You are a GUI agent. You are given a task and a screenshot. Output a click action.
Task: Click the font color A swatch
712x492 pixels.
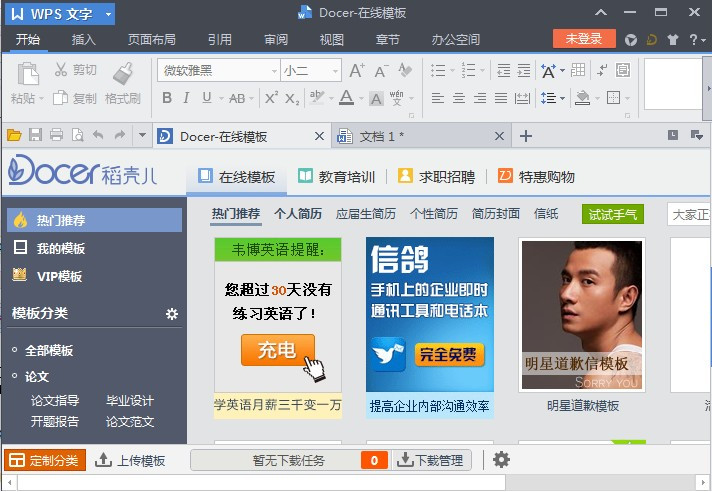[x=346, y=98]
